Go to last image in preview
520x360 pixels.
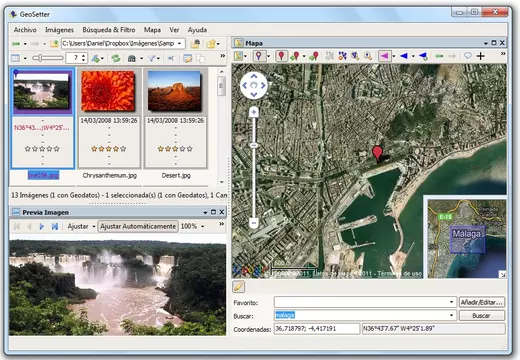[x=55, y=226]
